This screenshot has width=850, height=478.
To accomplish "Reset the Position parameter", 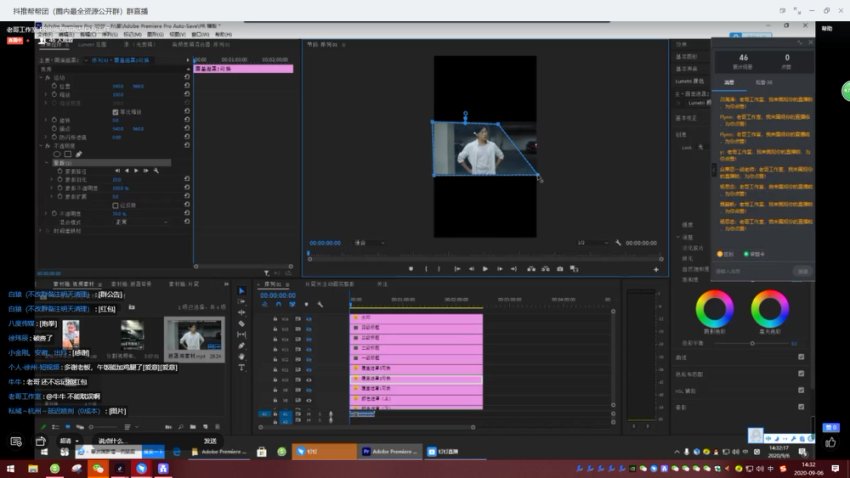I will pyautogui.click(x=187, y=86).
